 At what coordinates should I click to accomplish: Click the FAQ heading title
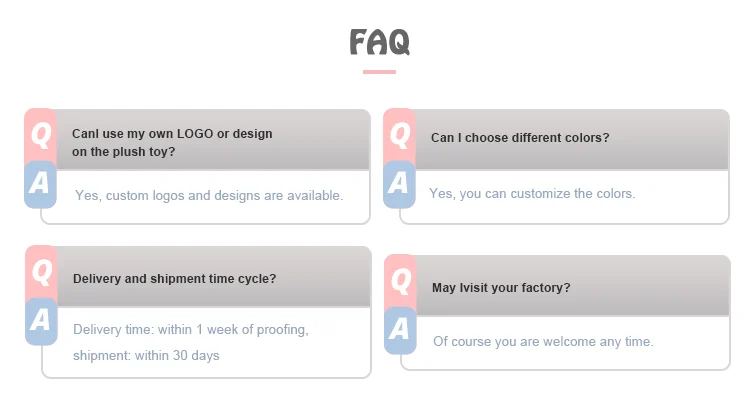tap(379, 42)
